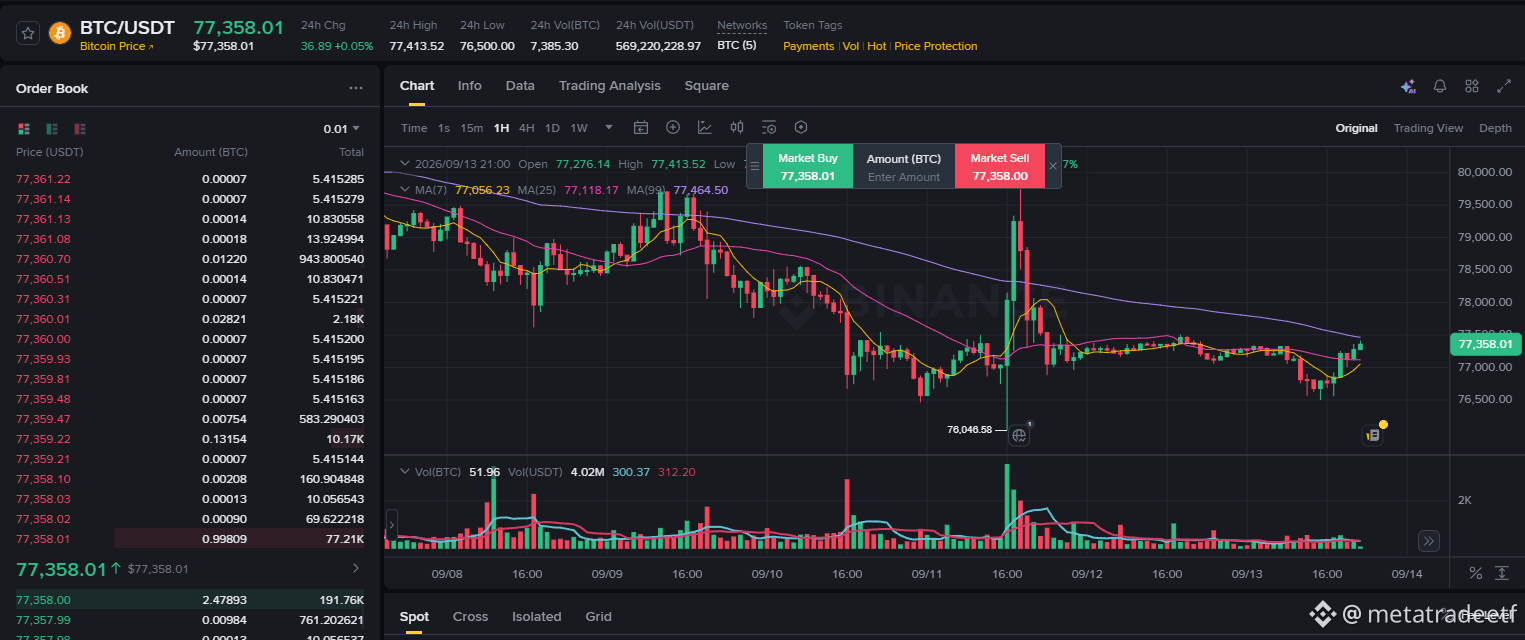Change candlestick chart style icon
This screenshot has height=640, width=1525.
737,127
